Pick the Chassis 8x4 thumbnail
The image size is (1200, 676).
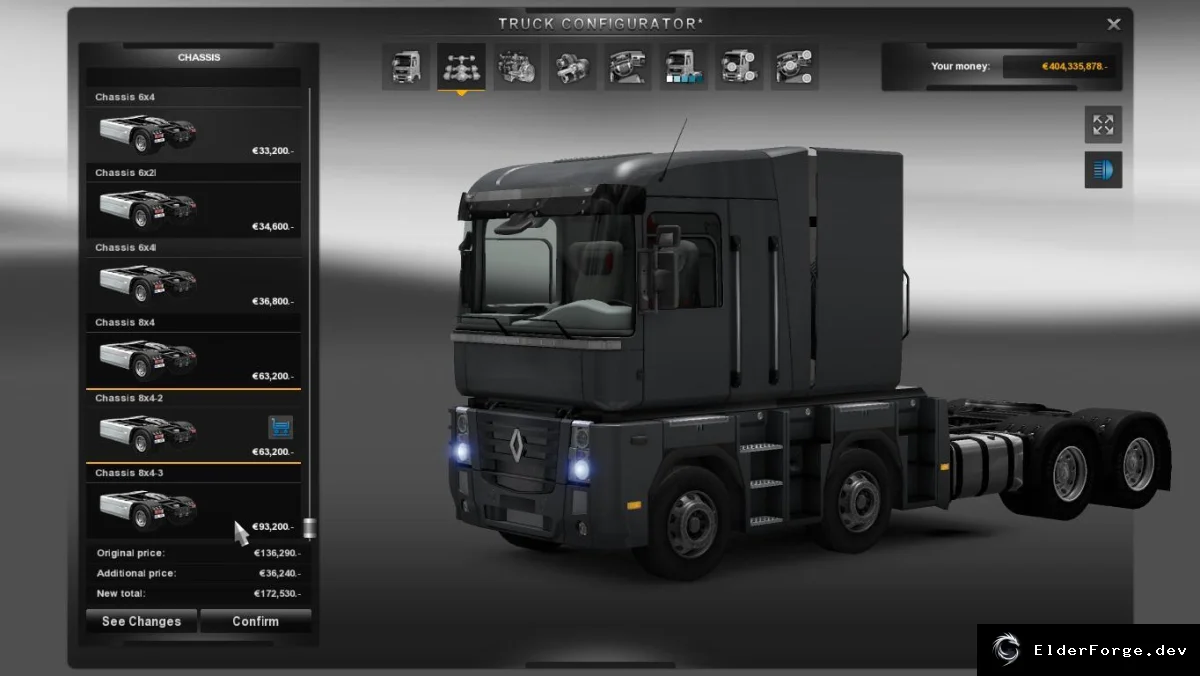coord(147,358)
